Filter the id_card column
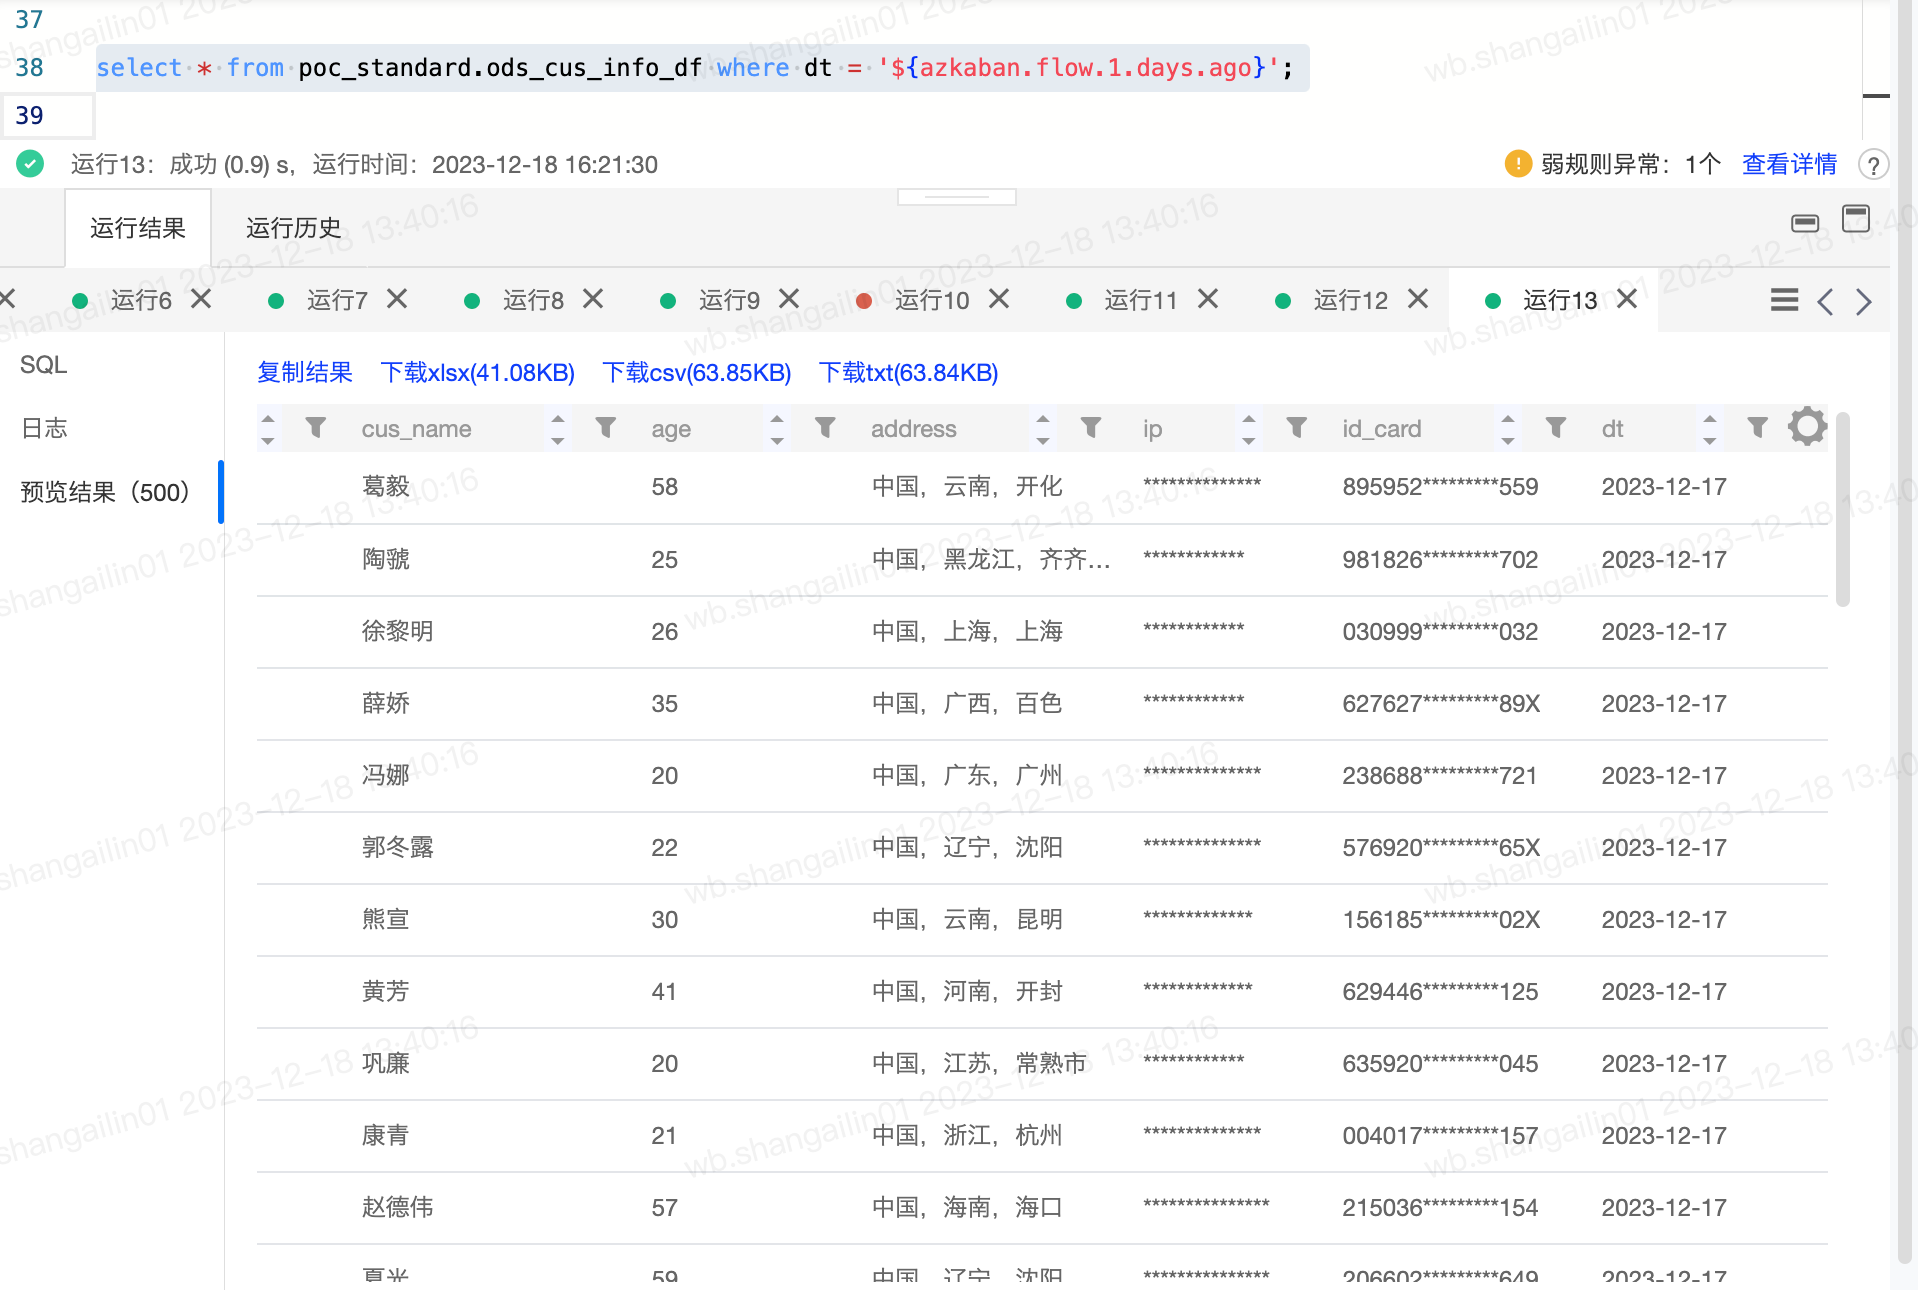1918x1290 pixels. click(x=1556, y=428)
